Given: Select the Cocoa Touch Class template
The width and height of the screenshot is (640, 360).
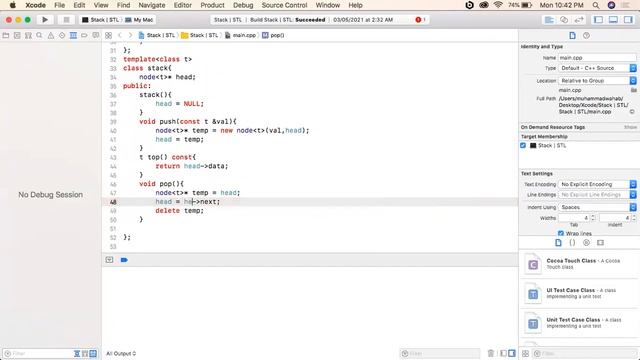Looking at the screenshot, I should 579,264.
